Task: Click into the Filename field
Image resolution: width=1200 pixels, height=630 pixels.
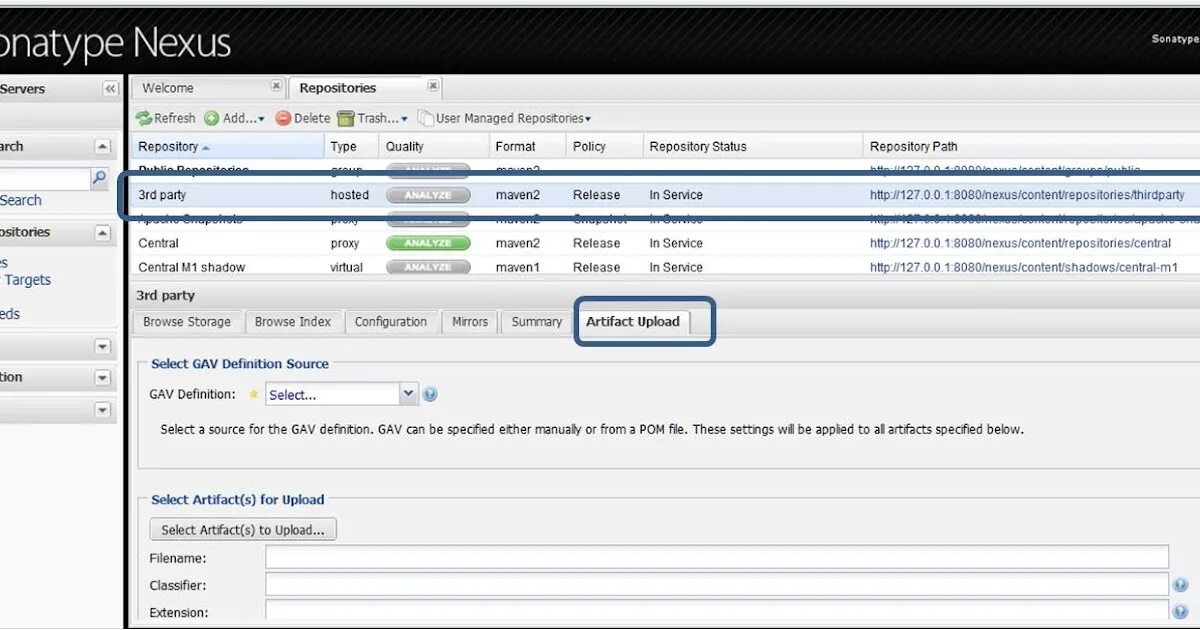Action: (x=717, y=557)
